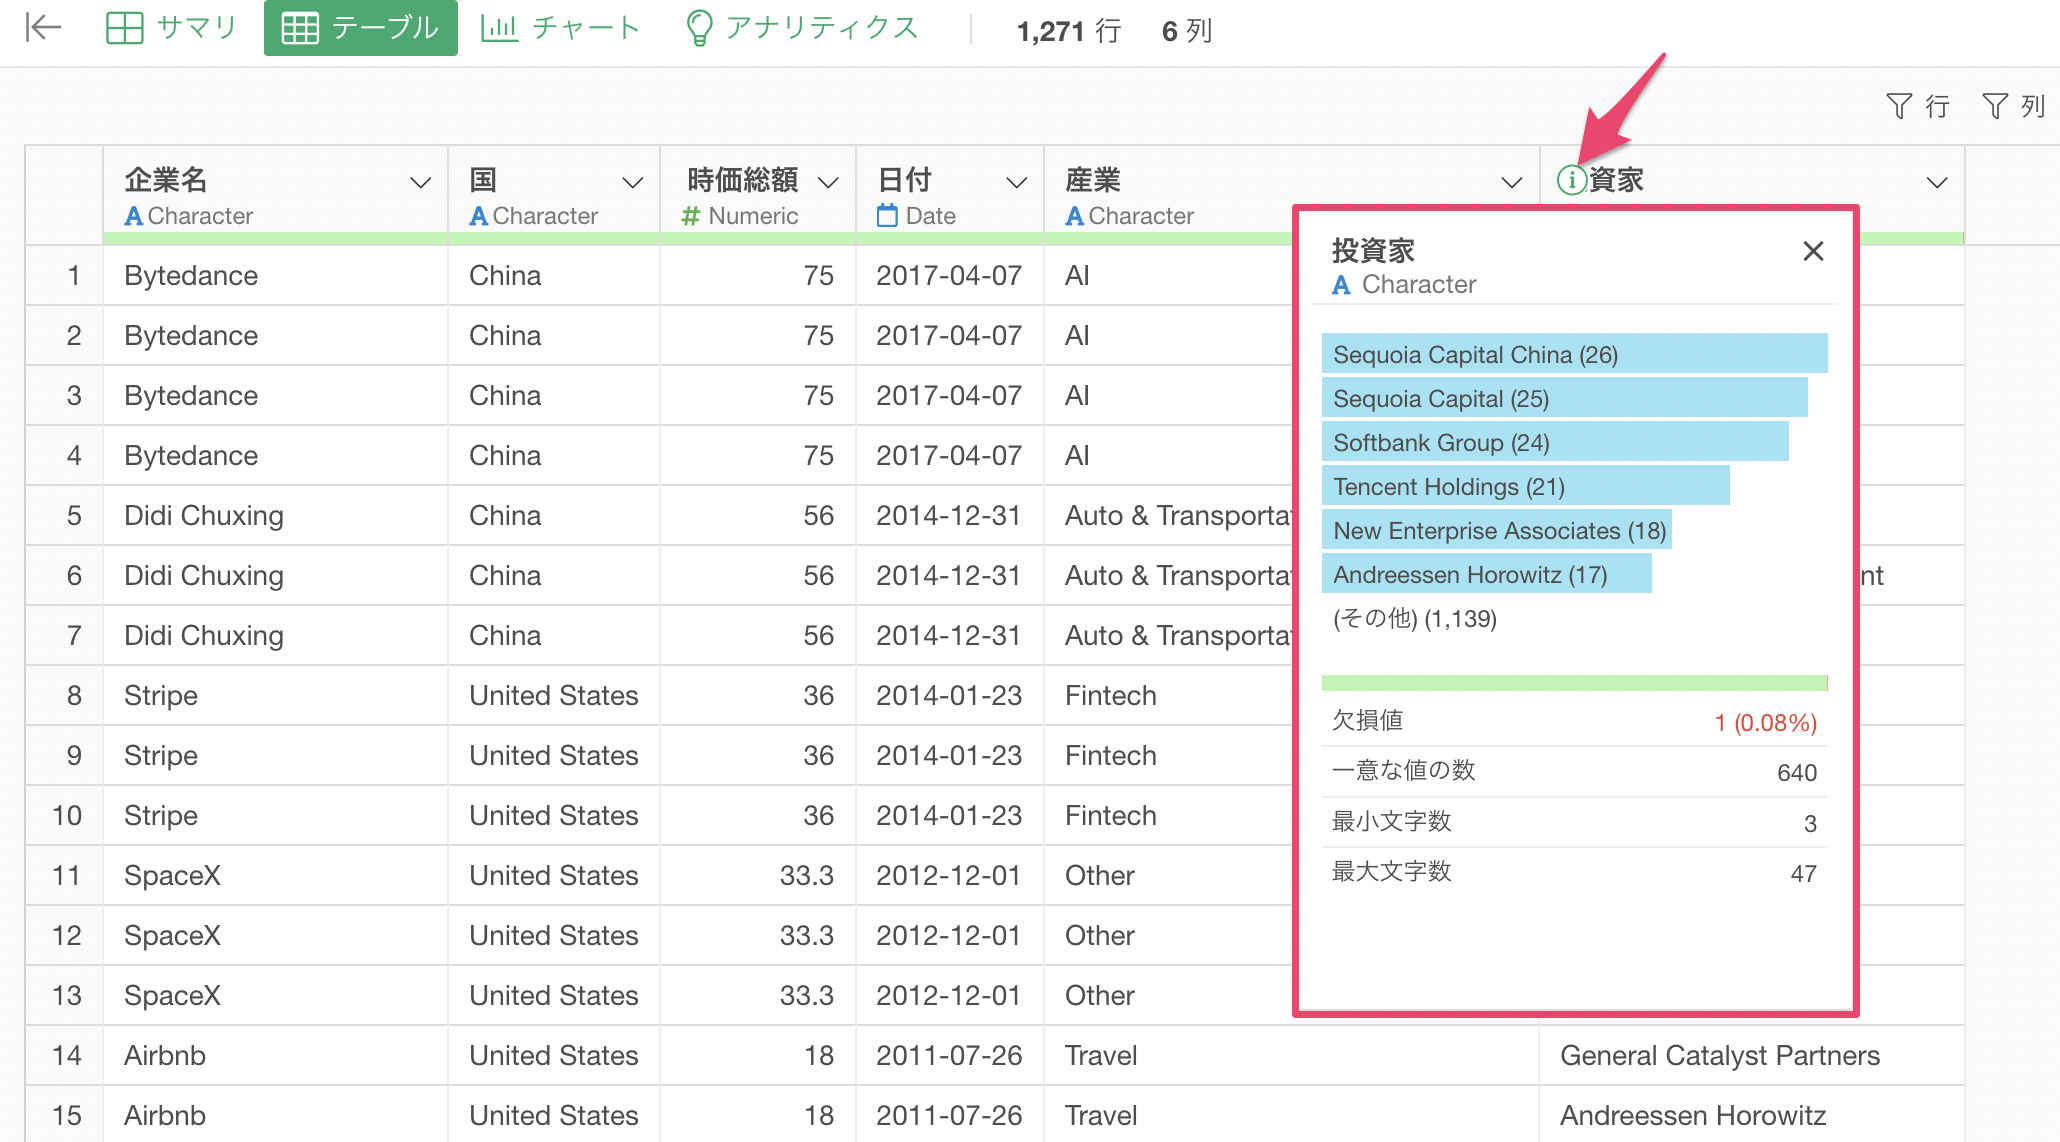Select the Sequoia Capital (25) bar
Screen dimensions: 2060x1142
[1564, 398]
